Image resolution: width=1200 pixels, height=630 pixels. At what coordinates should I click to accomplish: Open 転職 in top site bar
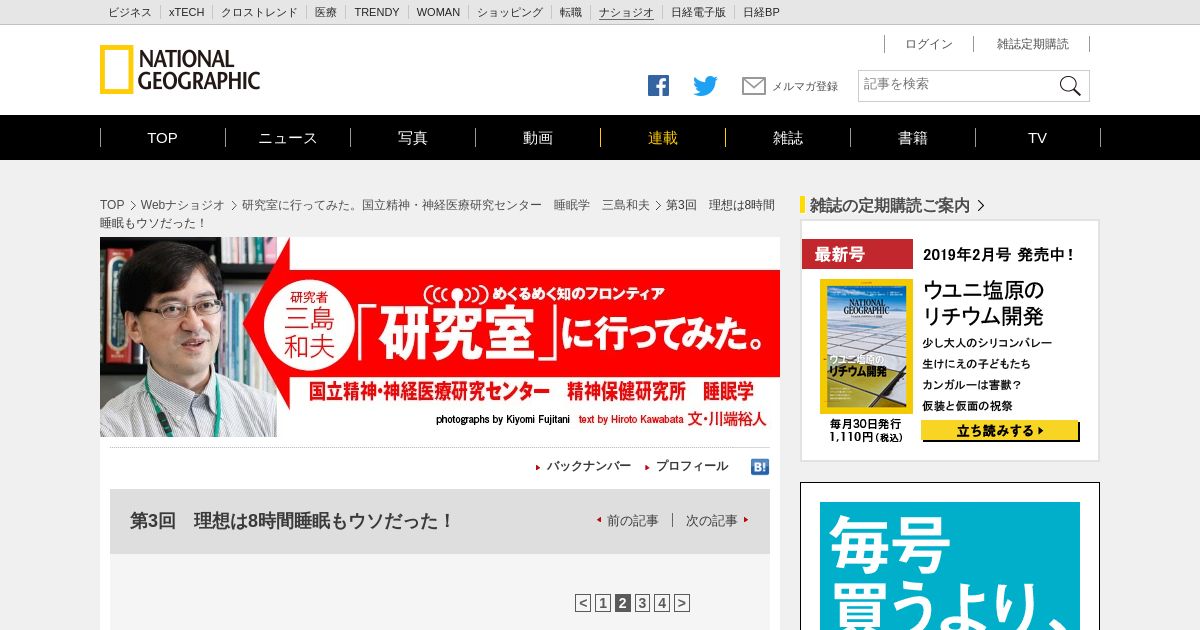571,12
